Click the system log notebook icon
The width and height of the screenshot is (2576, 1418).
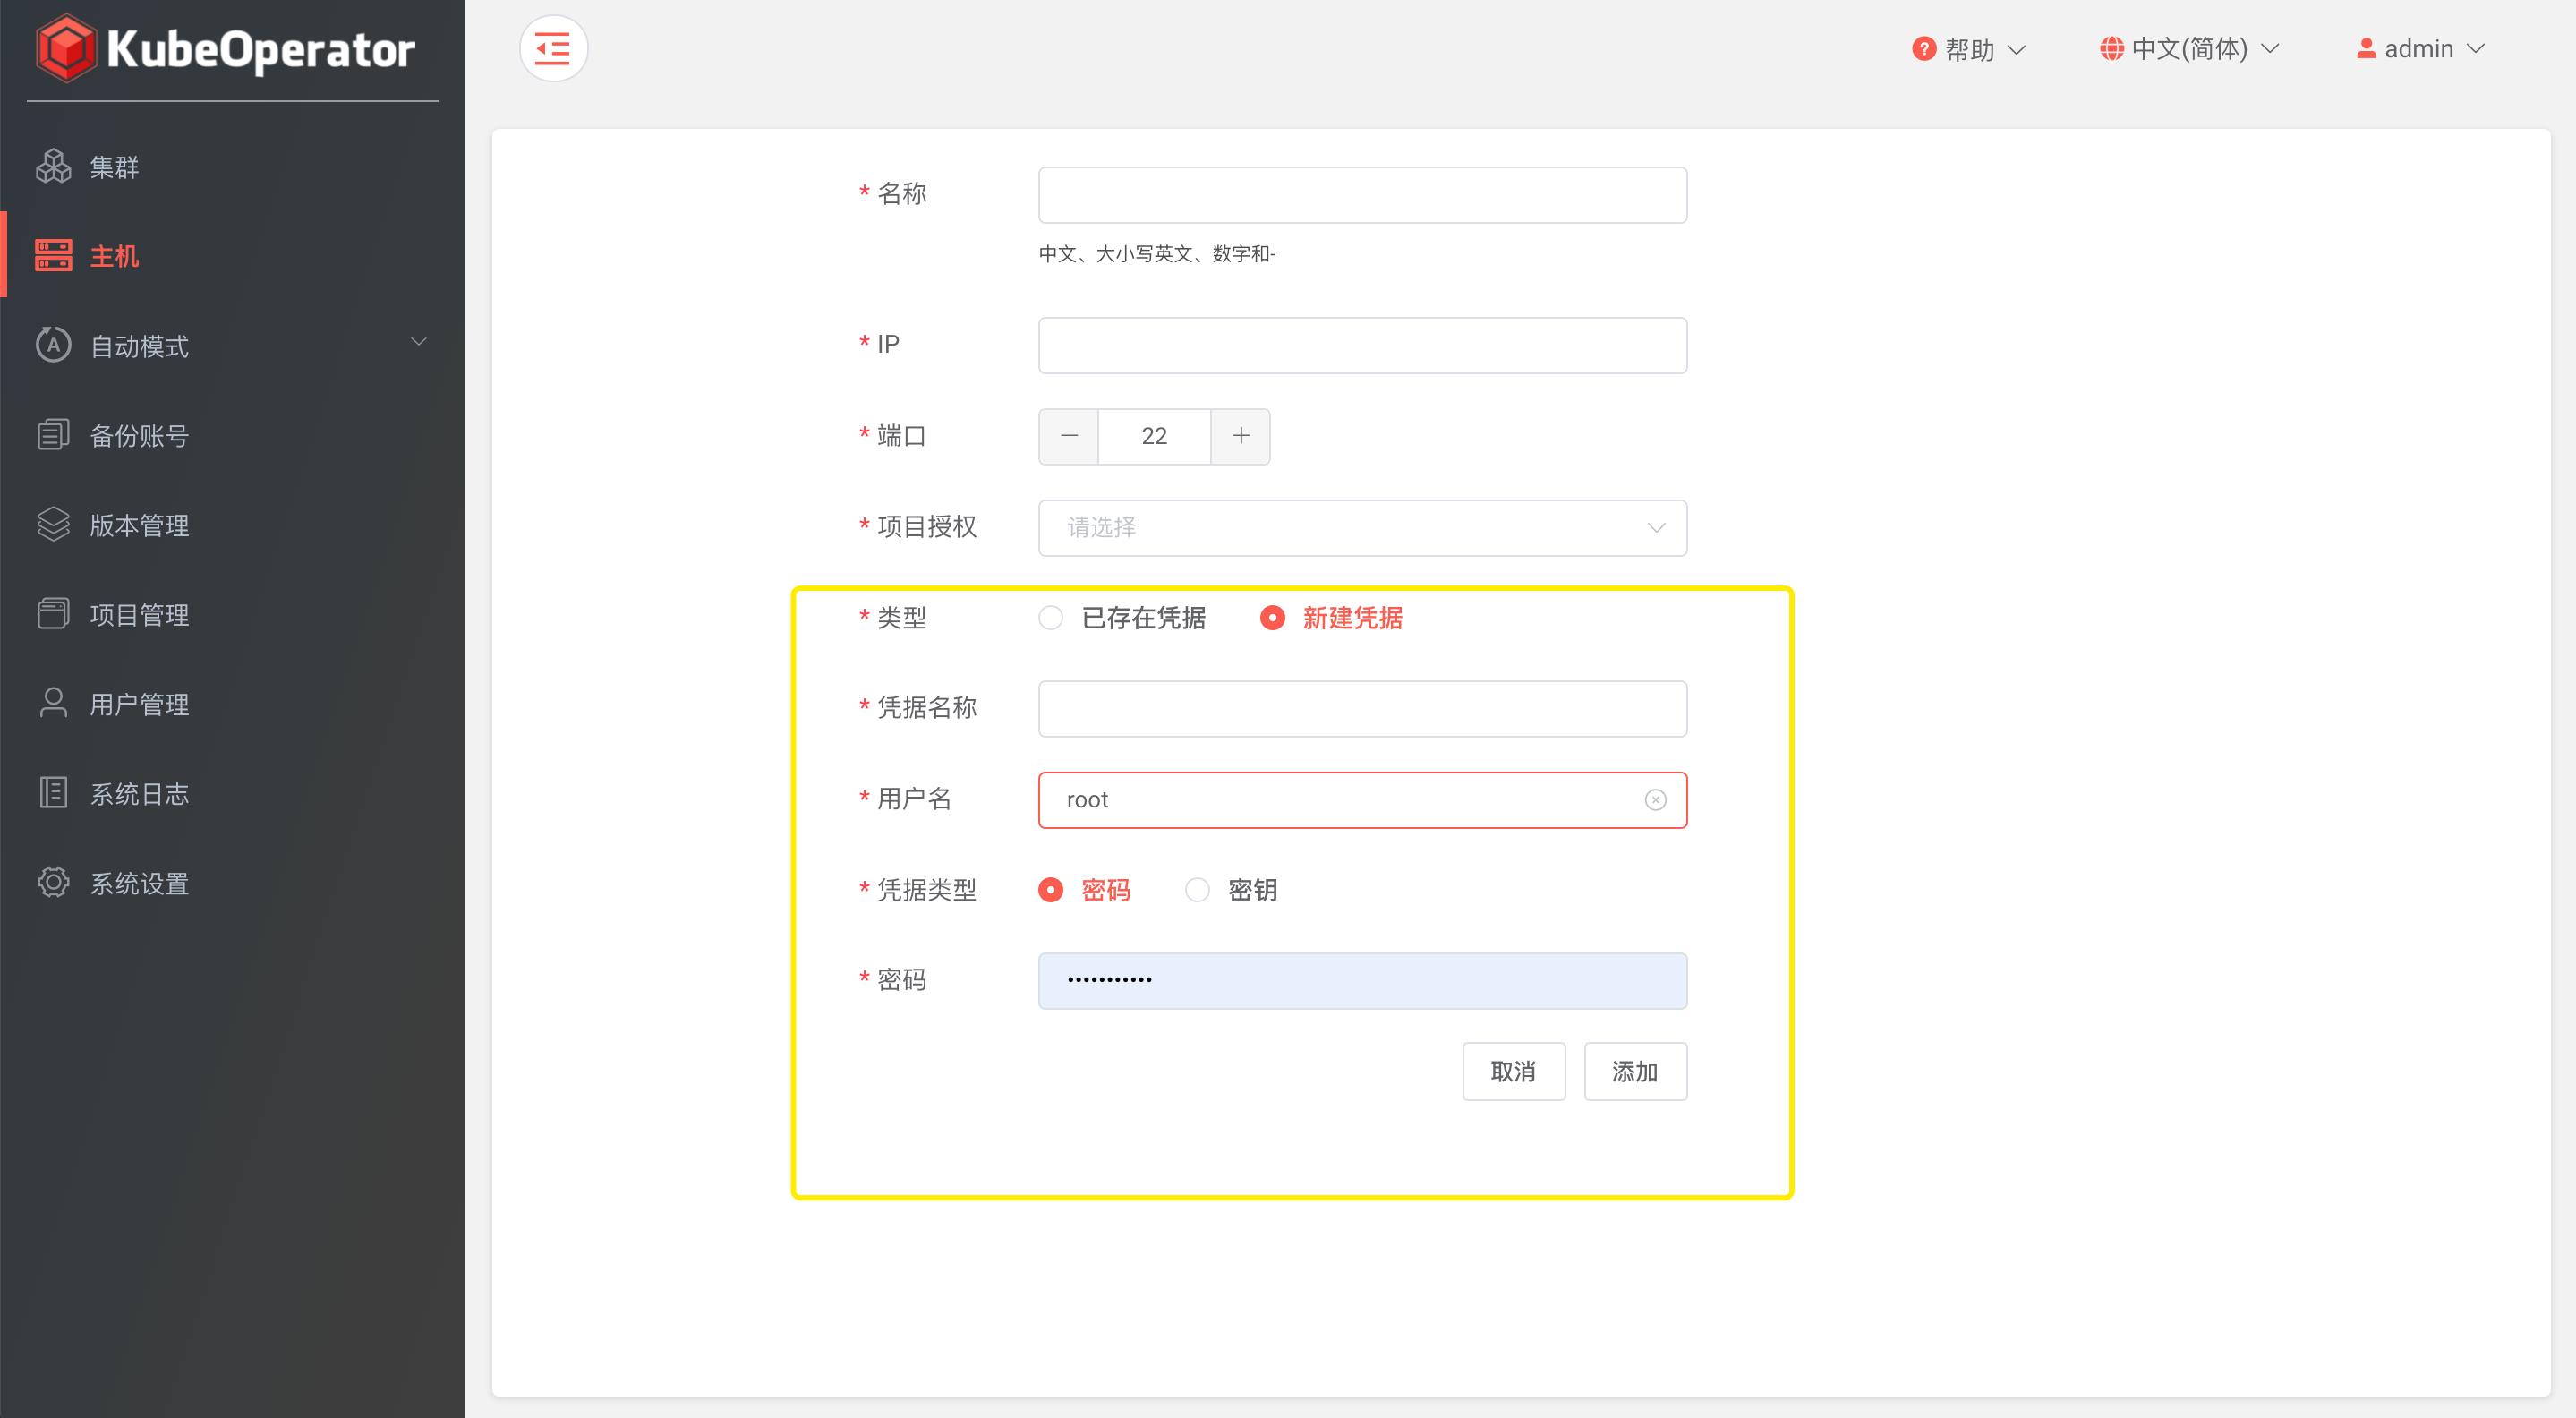click(x=53, y=792)
